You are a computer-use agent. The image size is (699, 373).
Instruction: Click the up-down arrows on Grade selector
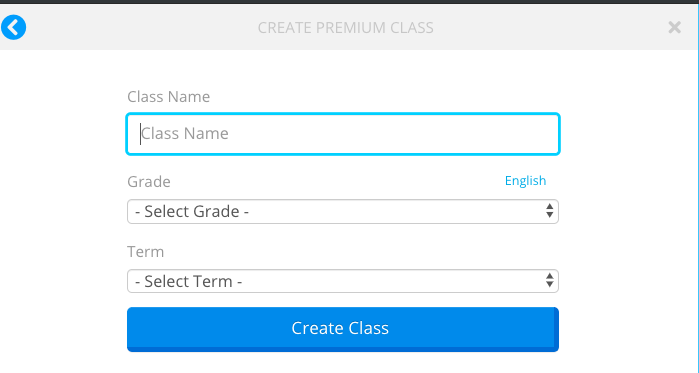(x=549, y=211)
